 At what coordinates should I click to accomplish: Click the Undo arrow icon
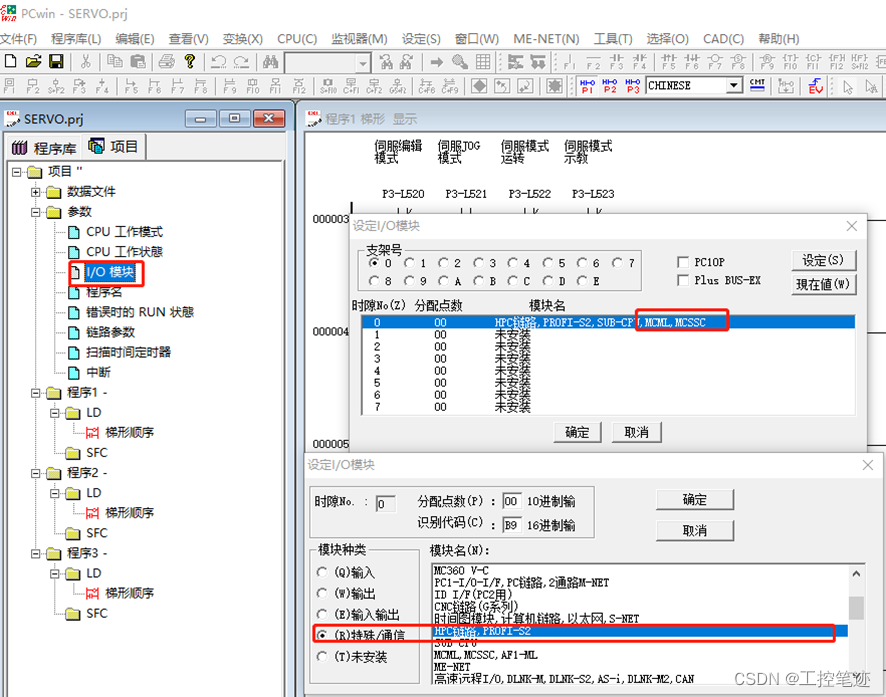219,61
